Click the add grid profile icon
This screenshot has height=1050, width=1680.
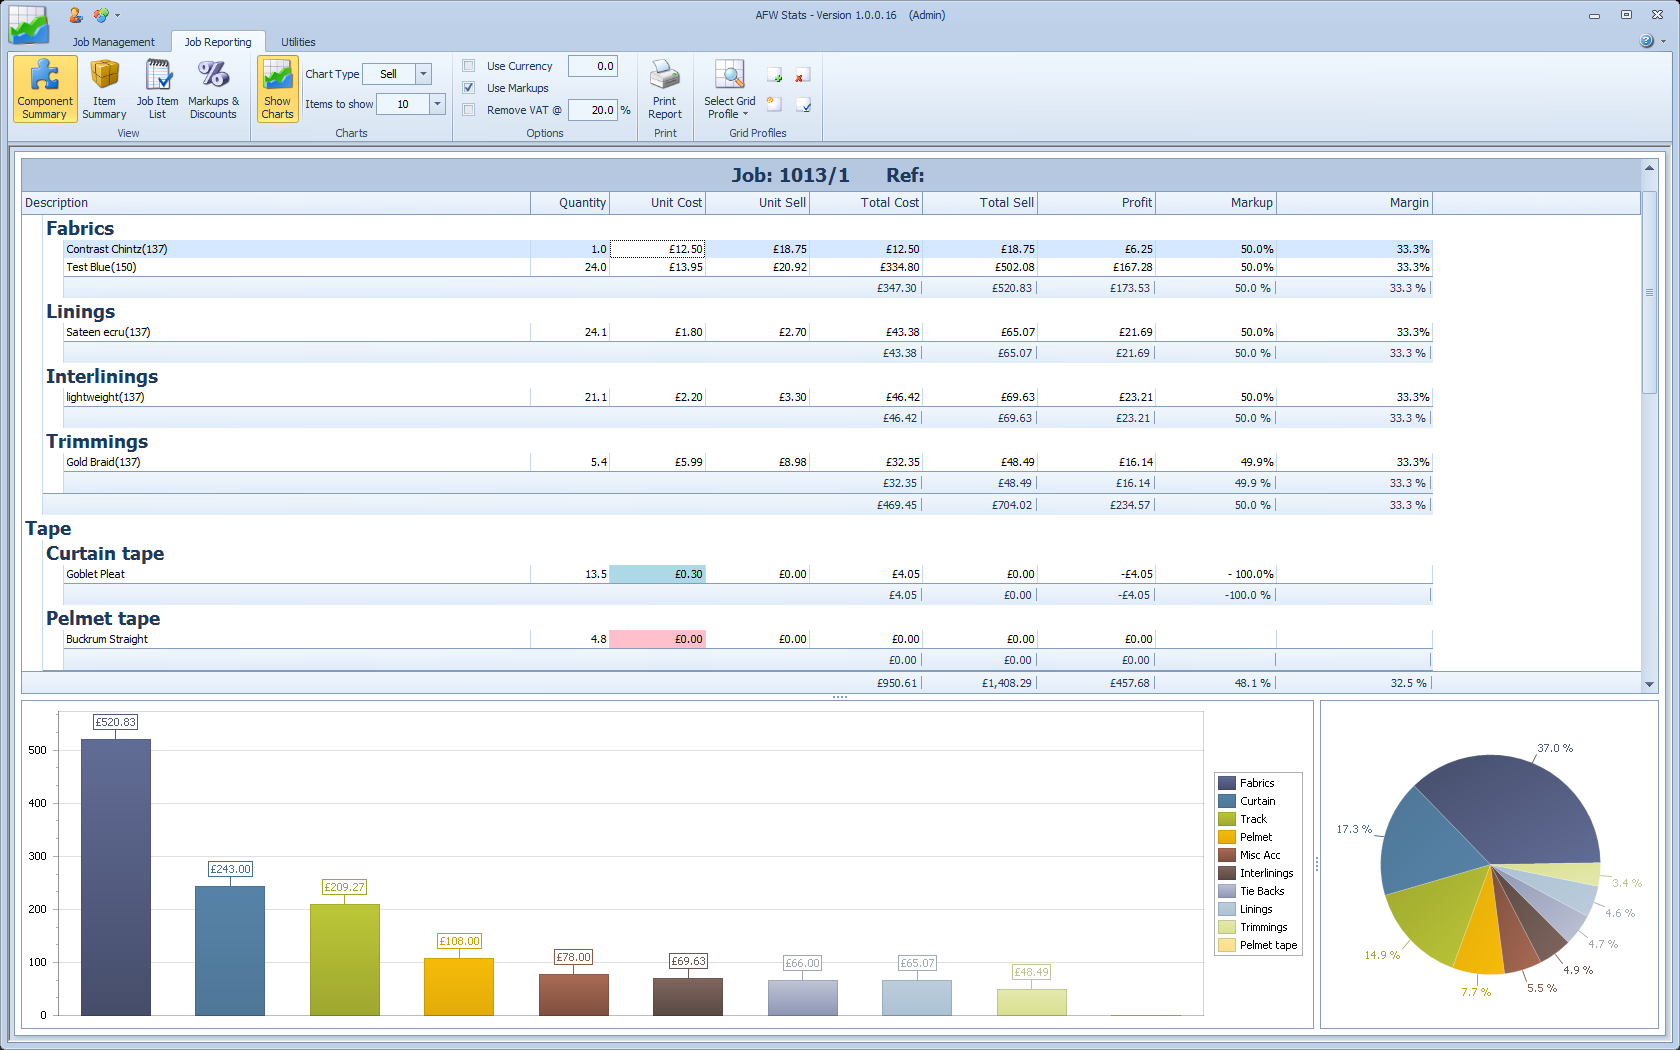click(774, 76)
